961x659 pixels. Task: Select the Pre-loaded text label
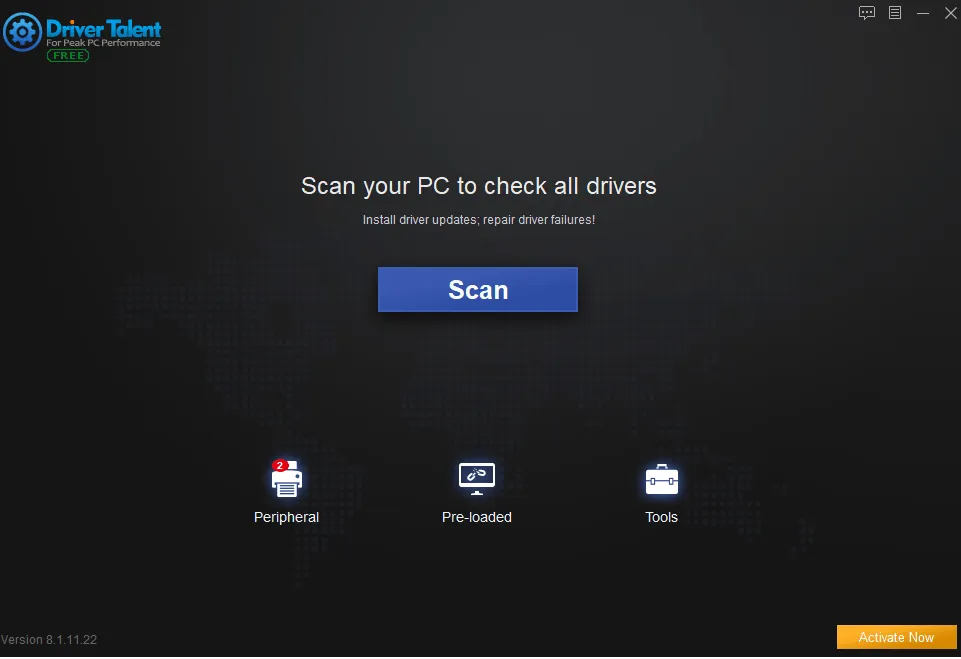tap(477, 517)
